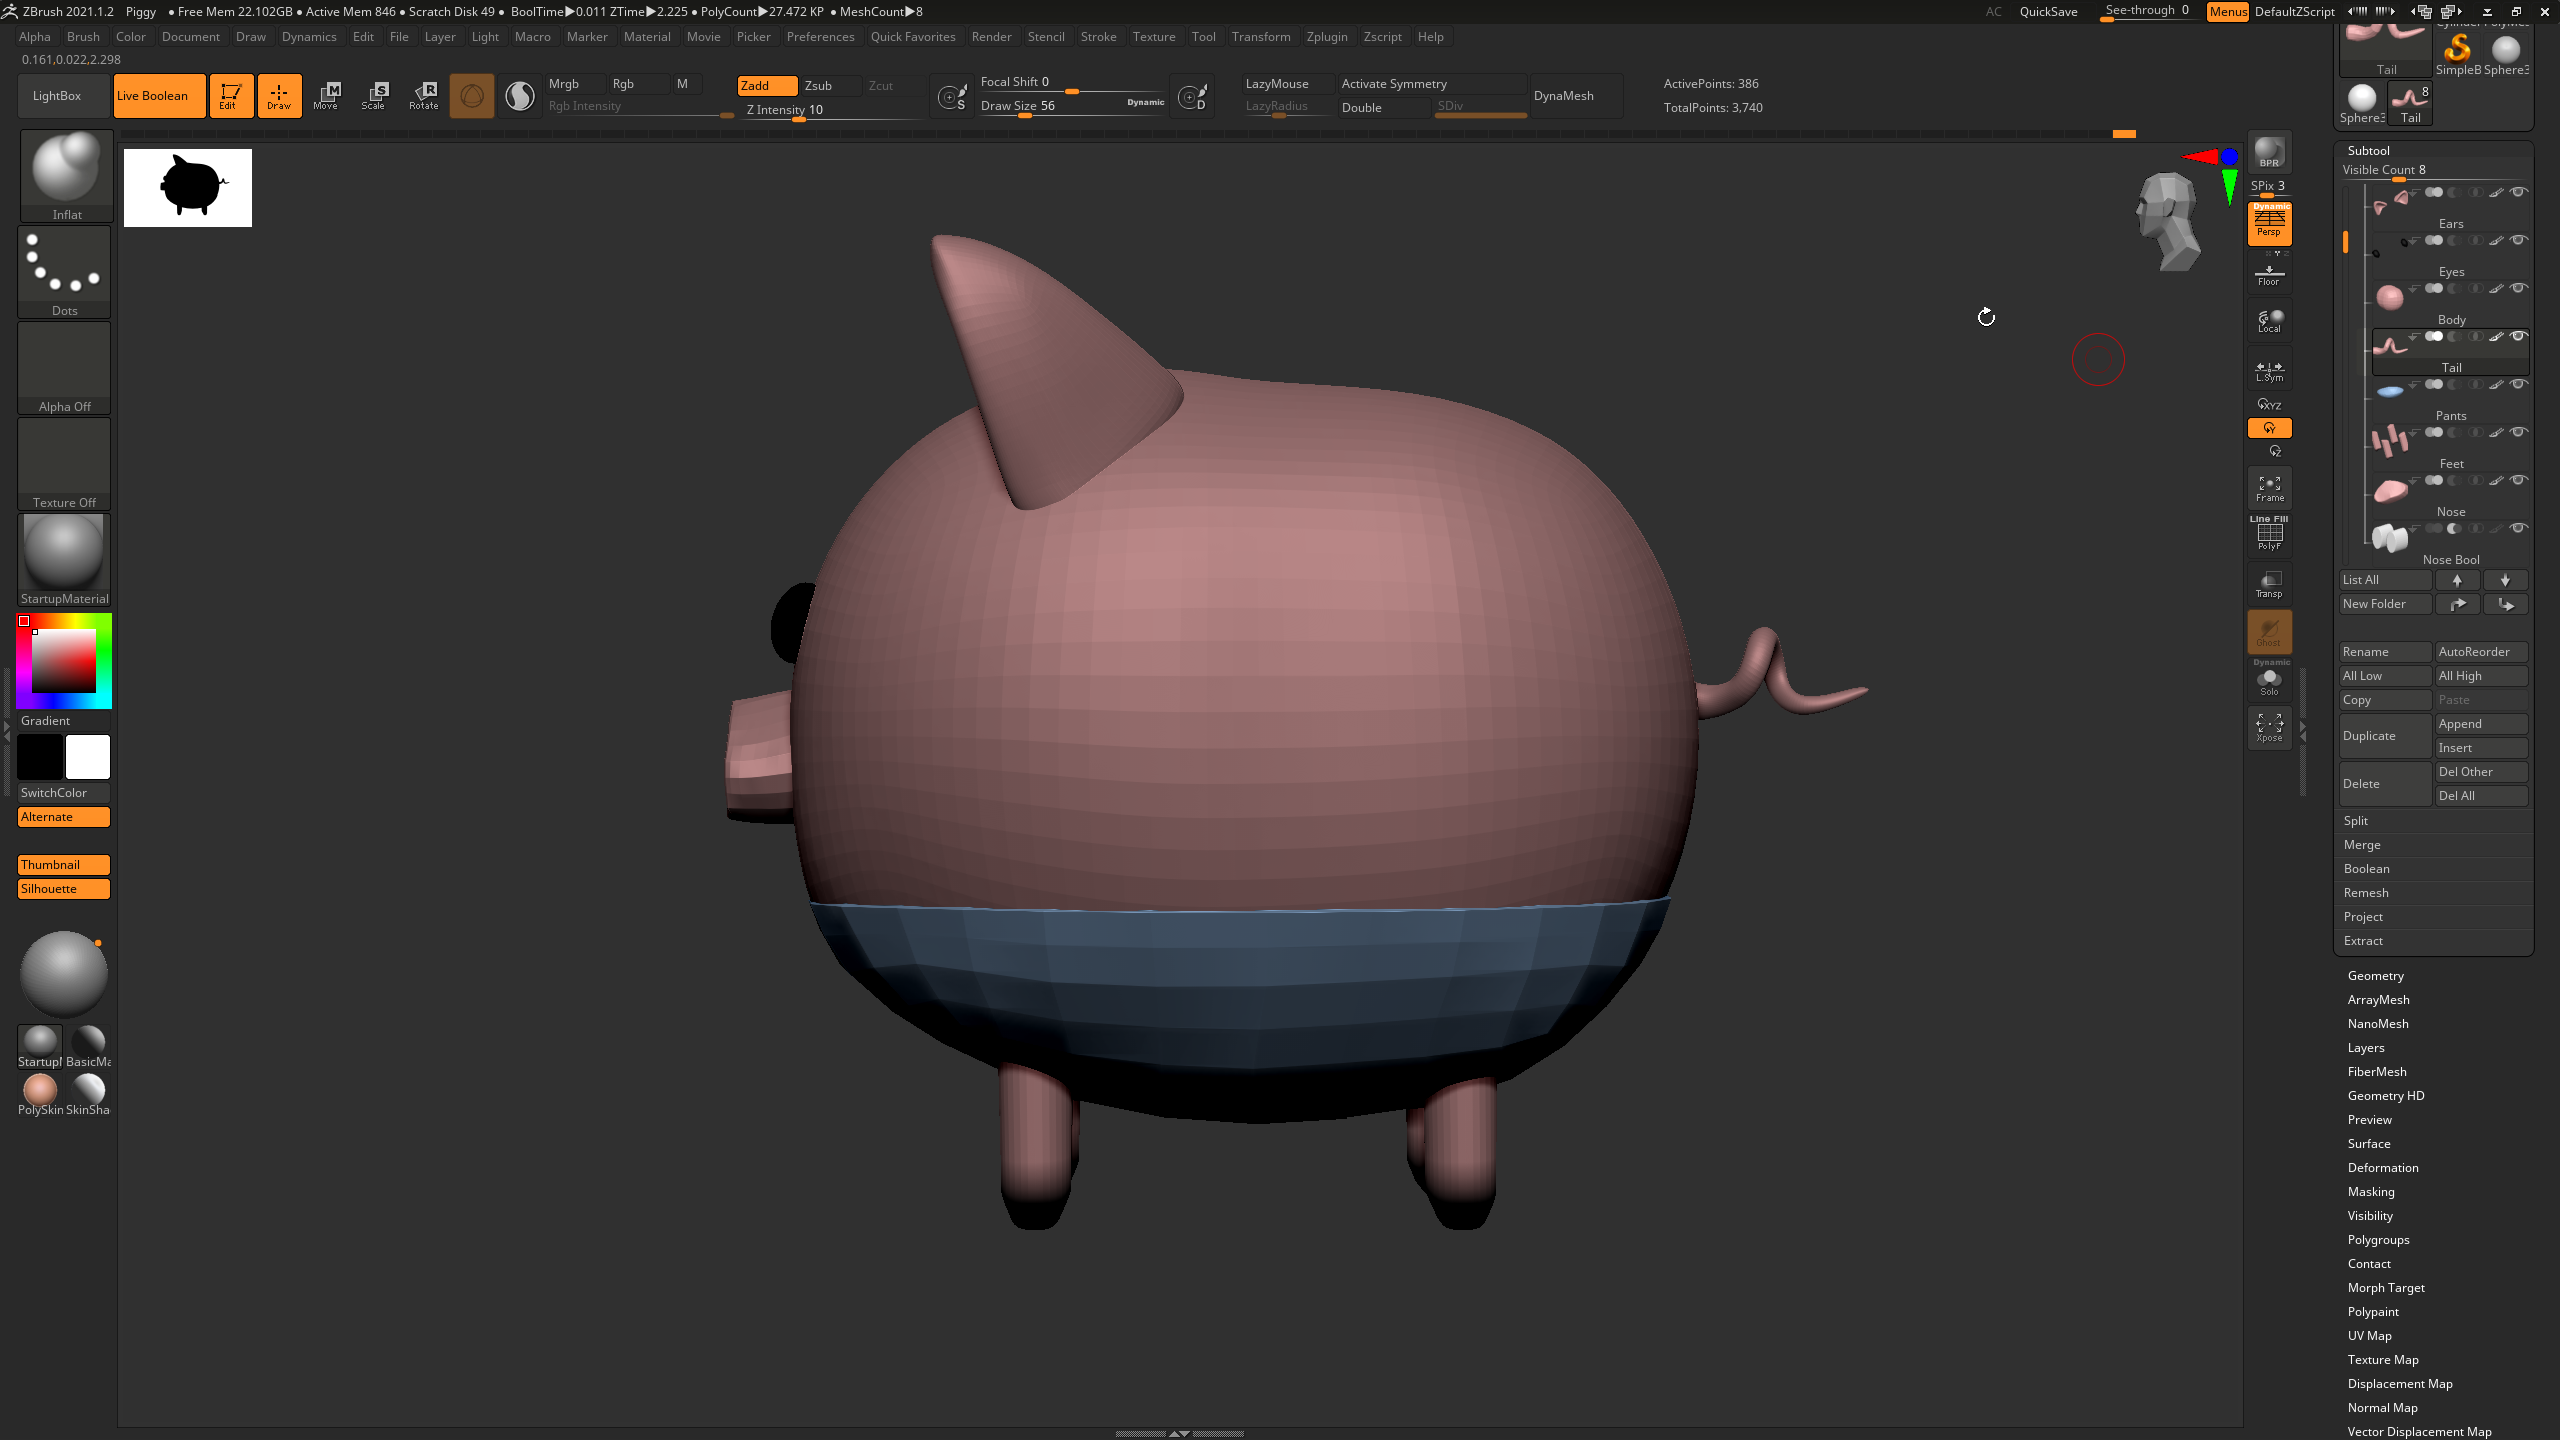Open the Texture Off selector
The width and height of the screenshot is (2560, 1440).
click(x=64, y=463)
